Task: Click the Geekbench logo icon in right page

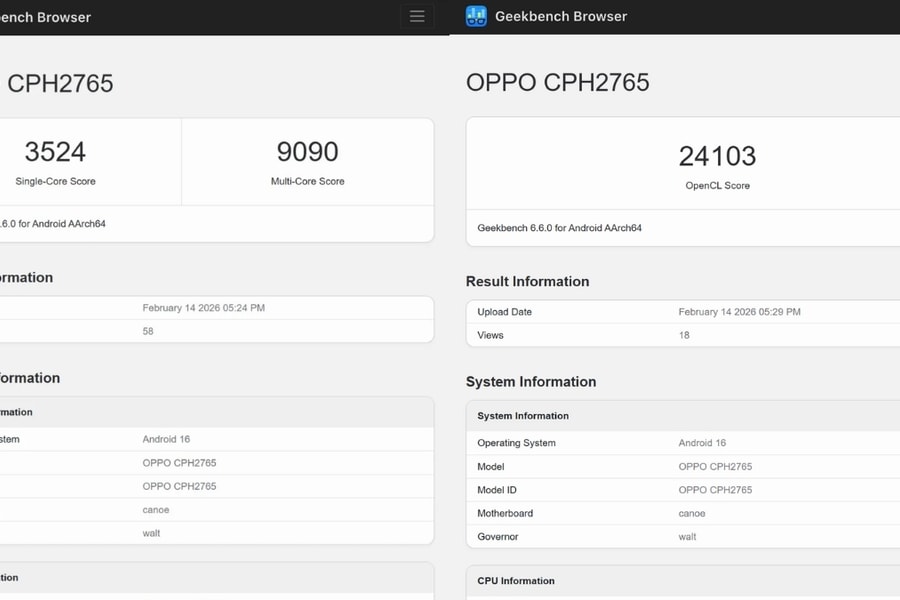Action: tap(476, 16)
